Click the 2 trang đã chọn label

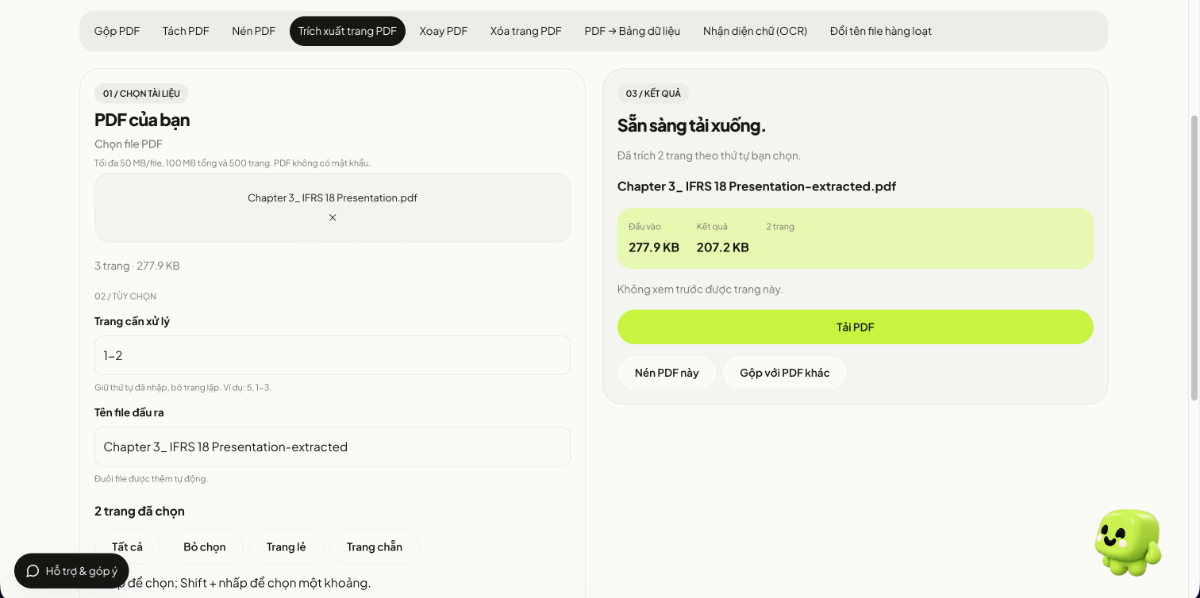click(139, 511)
